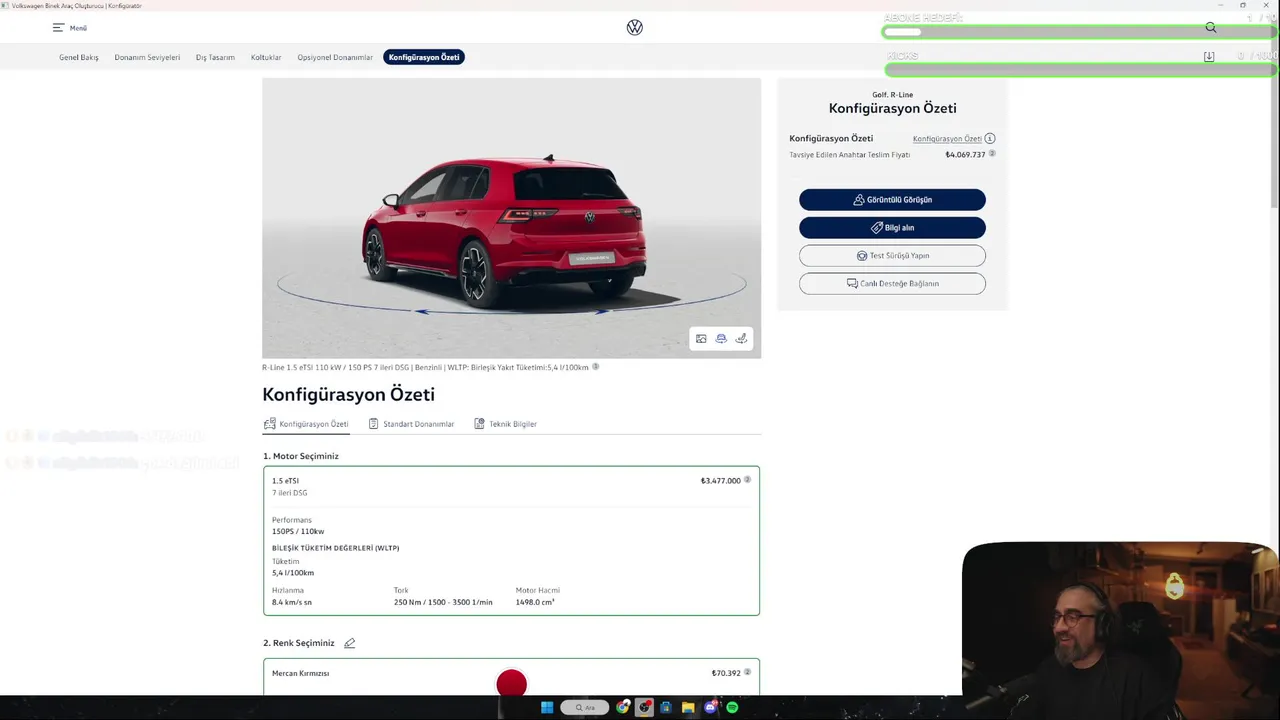
Task: Click the download icon in top bar
Action: click(x=1209, y=57)
